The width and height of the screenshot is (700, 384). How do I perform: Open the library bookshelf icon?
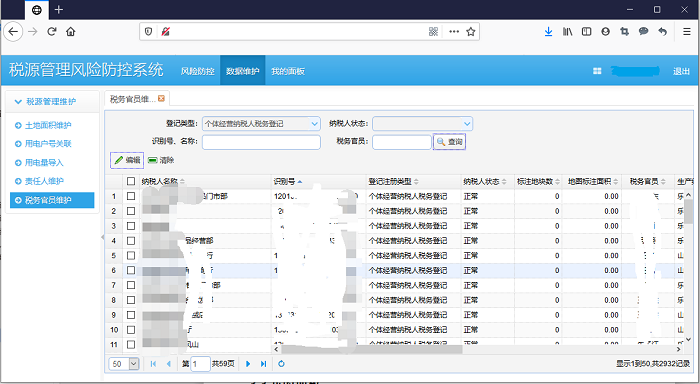567,32
